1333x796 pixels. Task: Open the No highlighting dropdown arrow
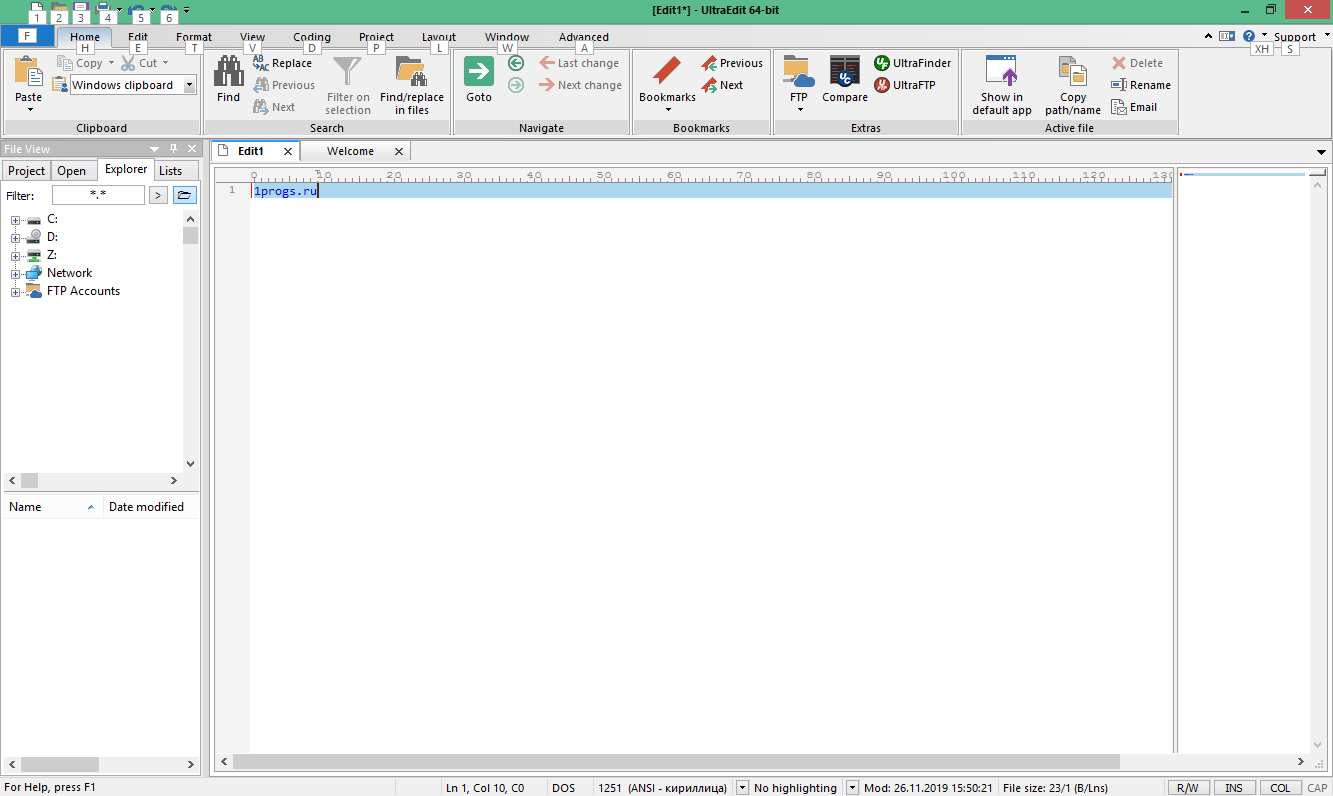tap(852, 788)
